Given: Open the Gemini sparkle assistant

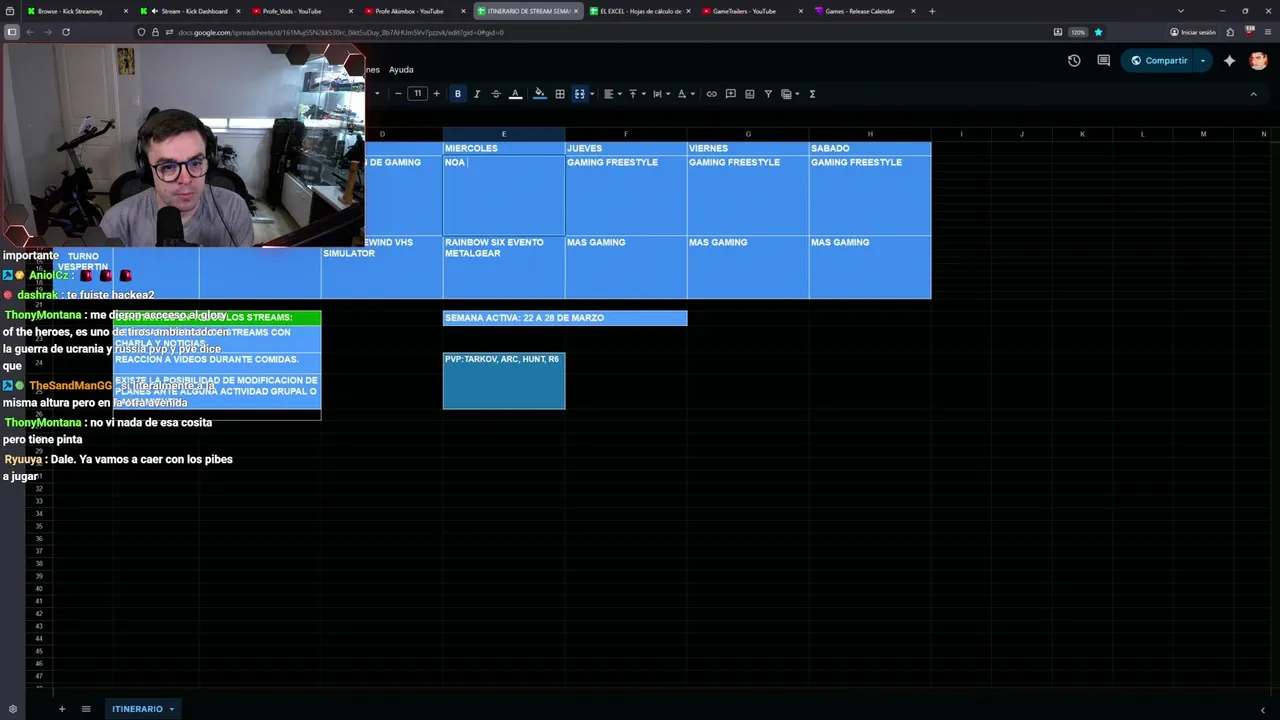Looking at the screenshot, I should (1230, 61).
